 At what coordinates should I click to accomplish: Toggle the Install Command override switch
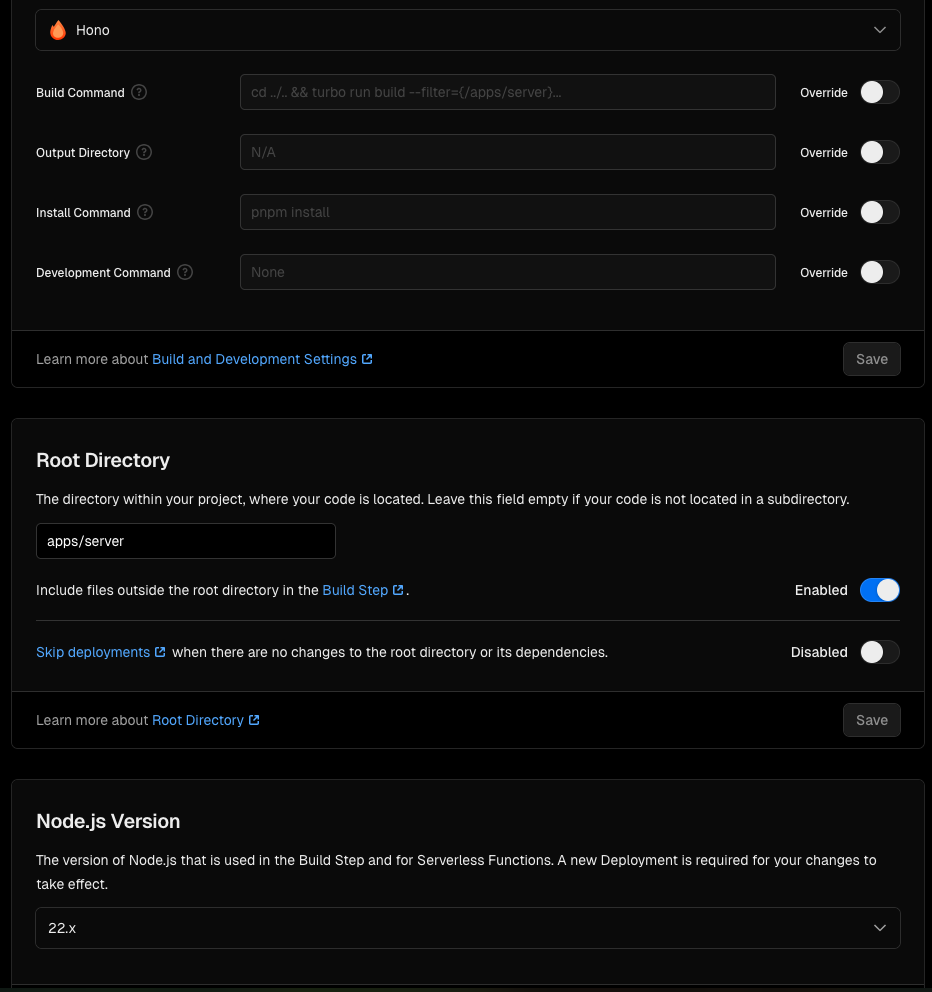879,213
